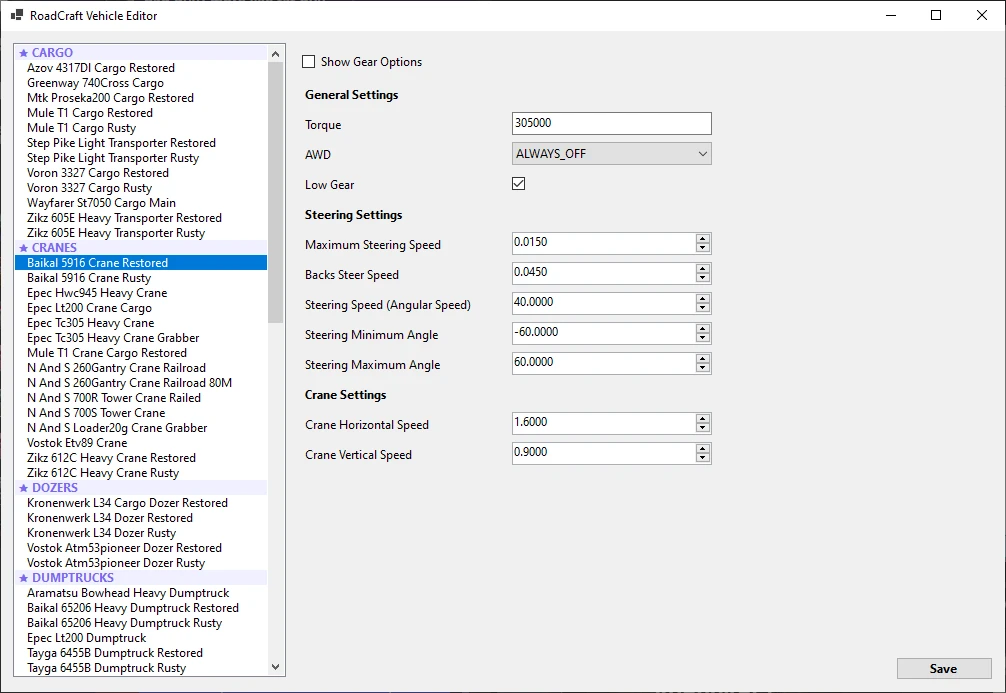Viewport: 1006px width, 693px height.
Task: Decrease Crane Vertical Speed with down arrow
Action: (x=703, y=459)
